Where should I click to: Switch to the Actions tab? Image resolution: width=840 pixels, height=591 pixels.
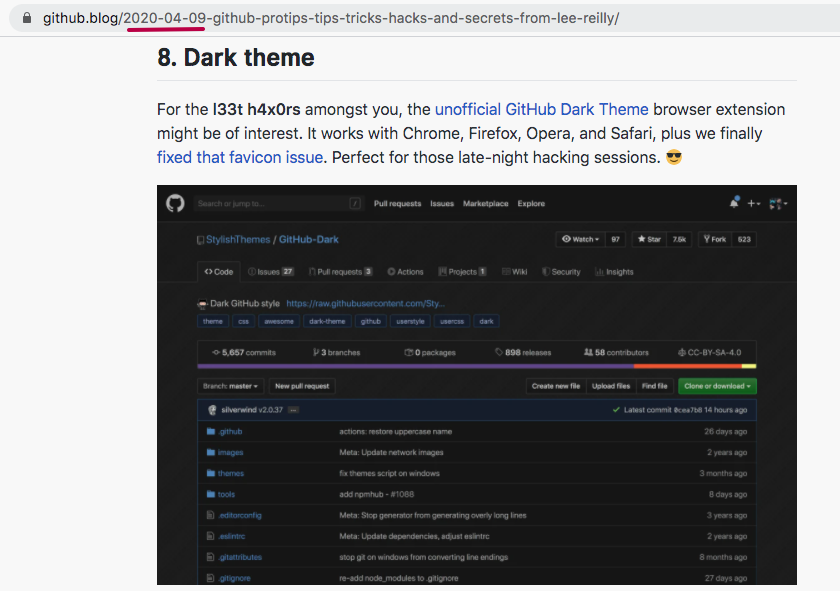tap(405, 272)
